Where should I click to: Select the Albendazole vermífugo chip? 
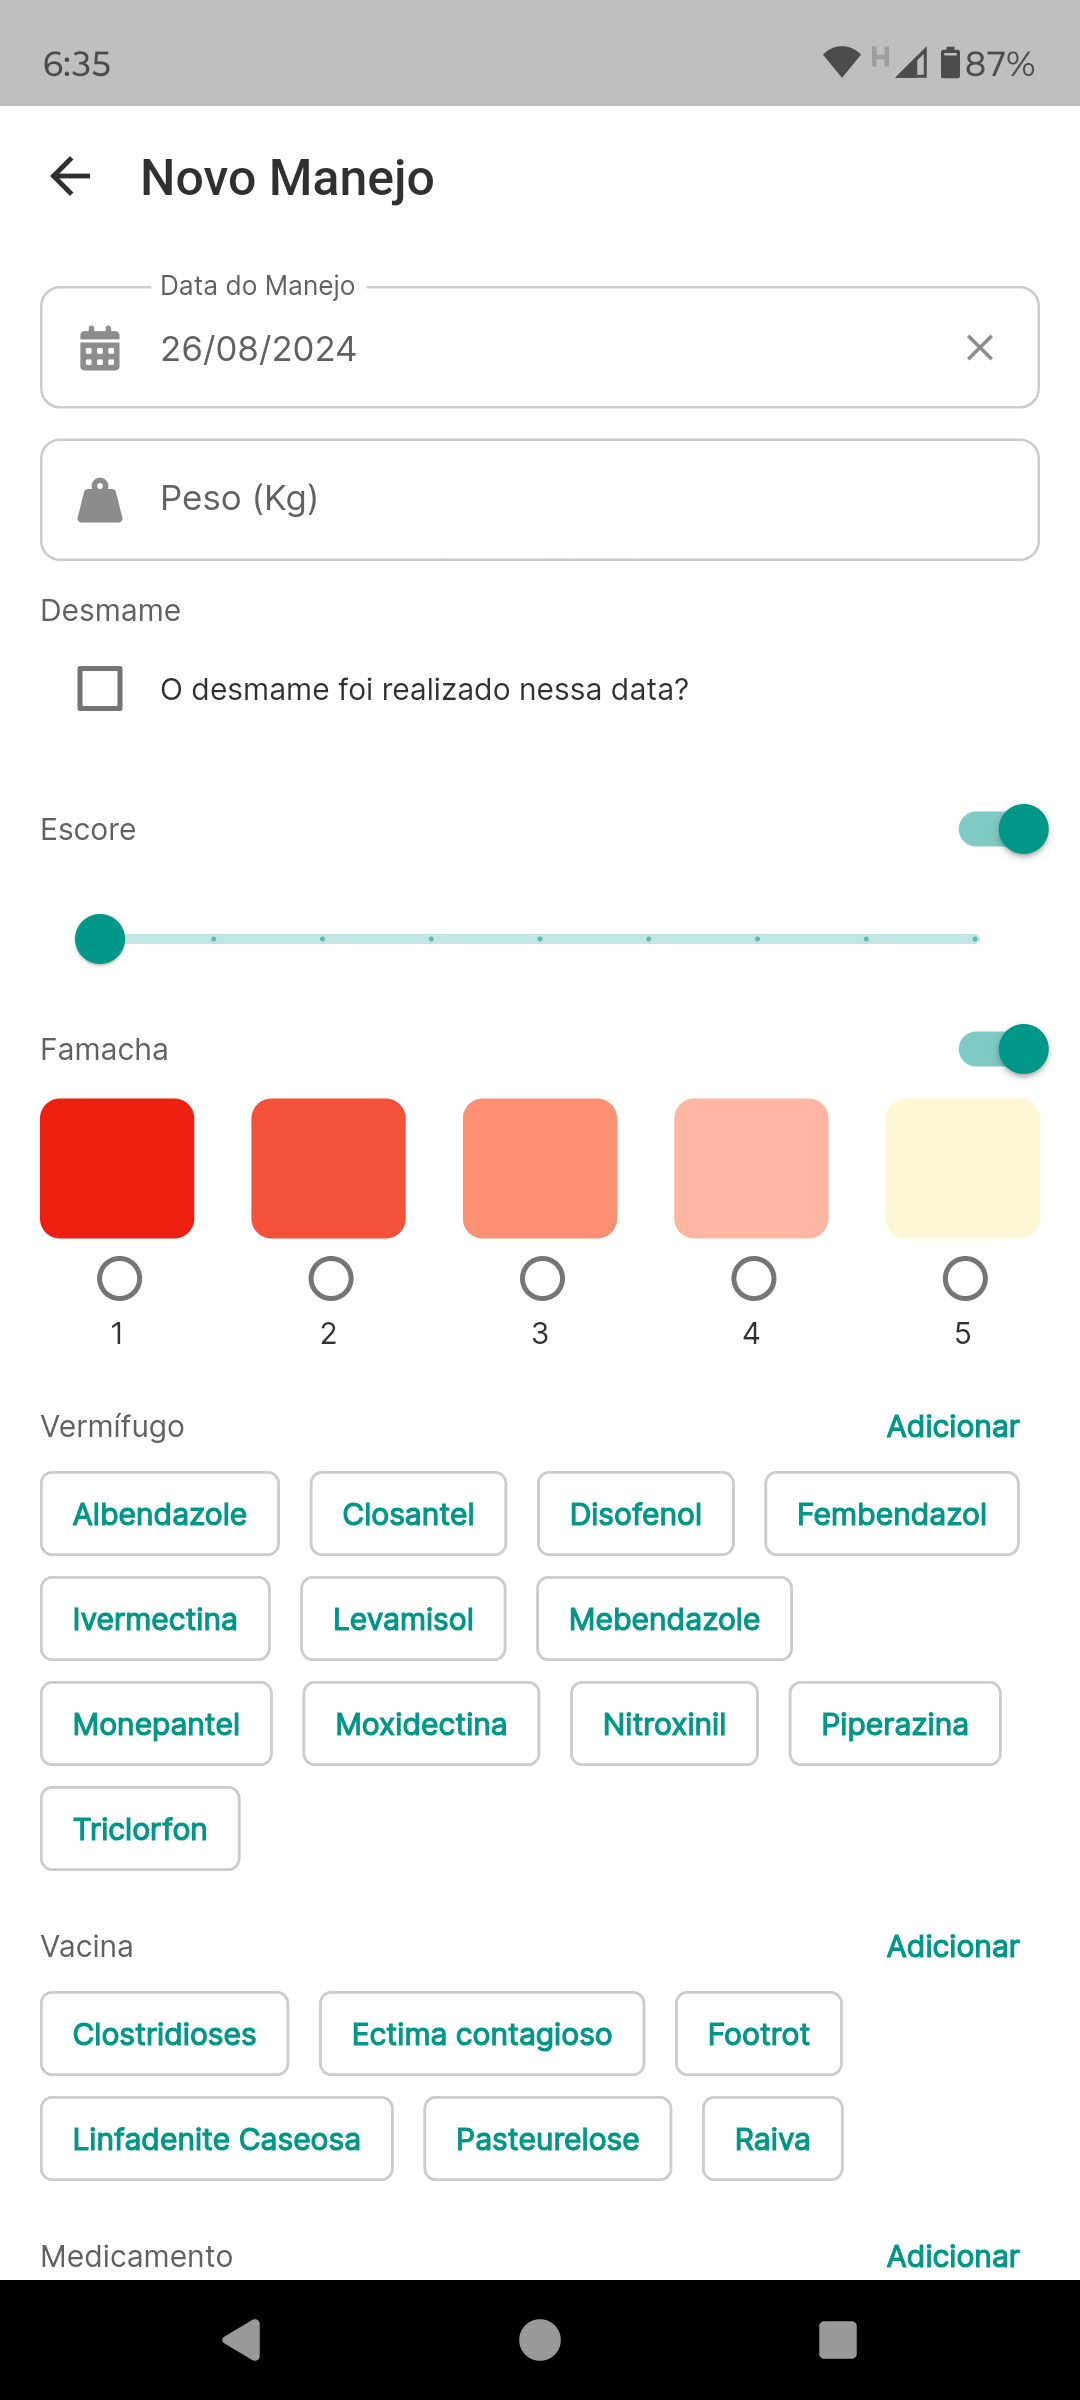tap(160, 1514)
